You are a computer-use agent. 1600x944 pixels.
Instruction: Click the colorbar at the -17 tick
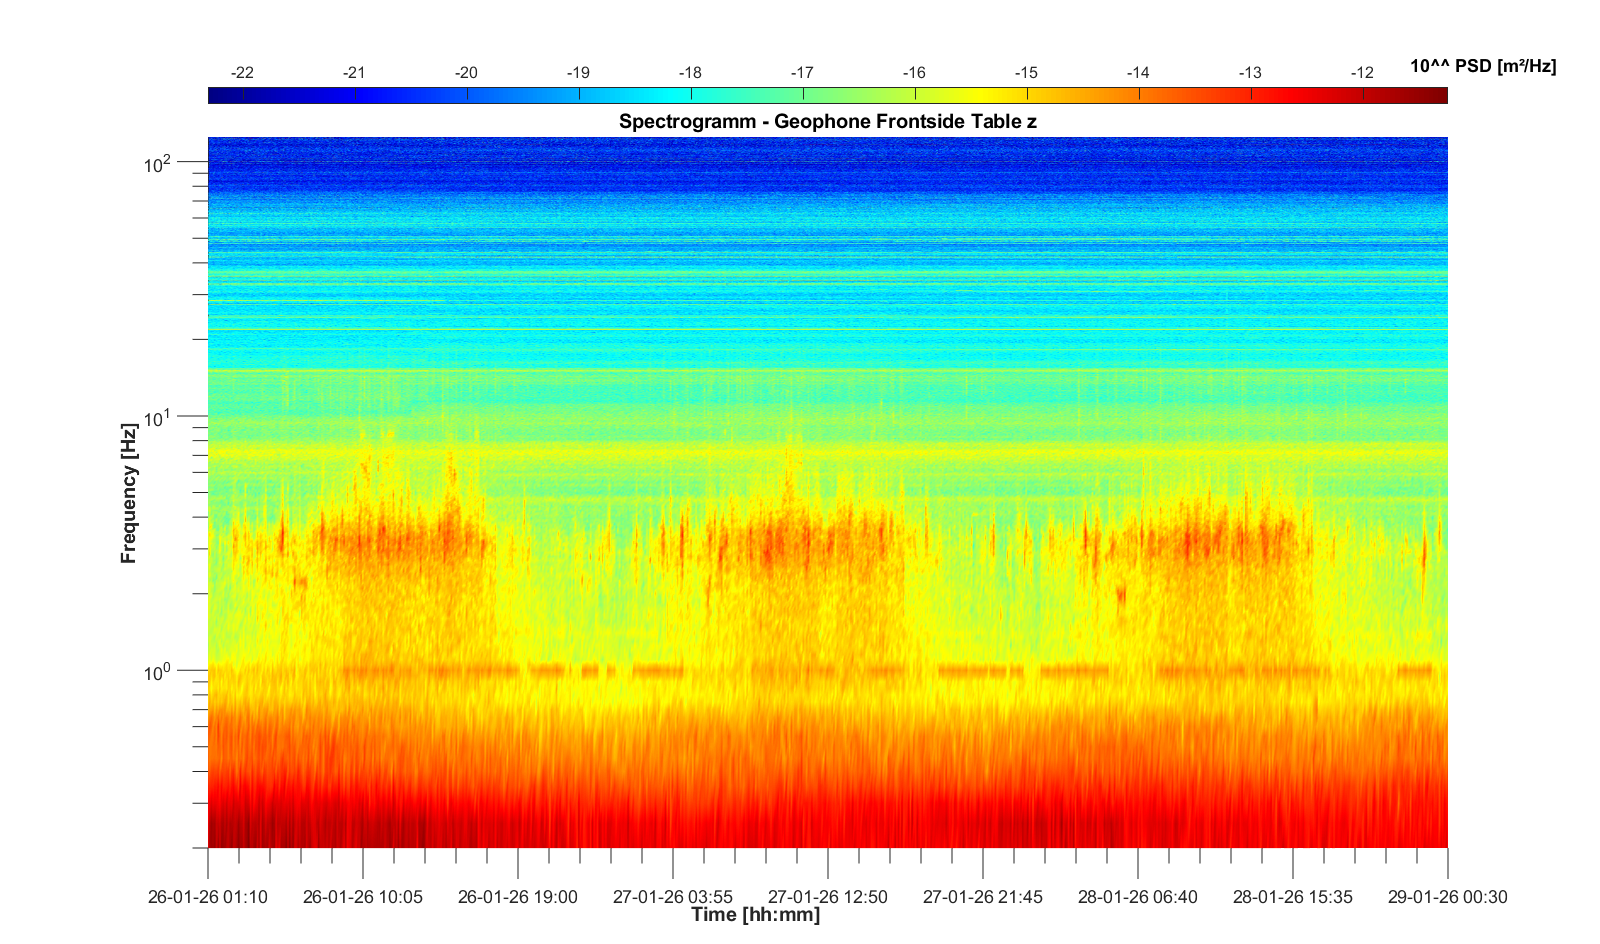[x=803, y=96]
